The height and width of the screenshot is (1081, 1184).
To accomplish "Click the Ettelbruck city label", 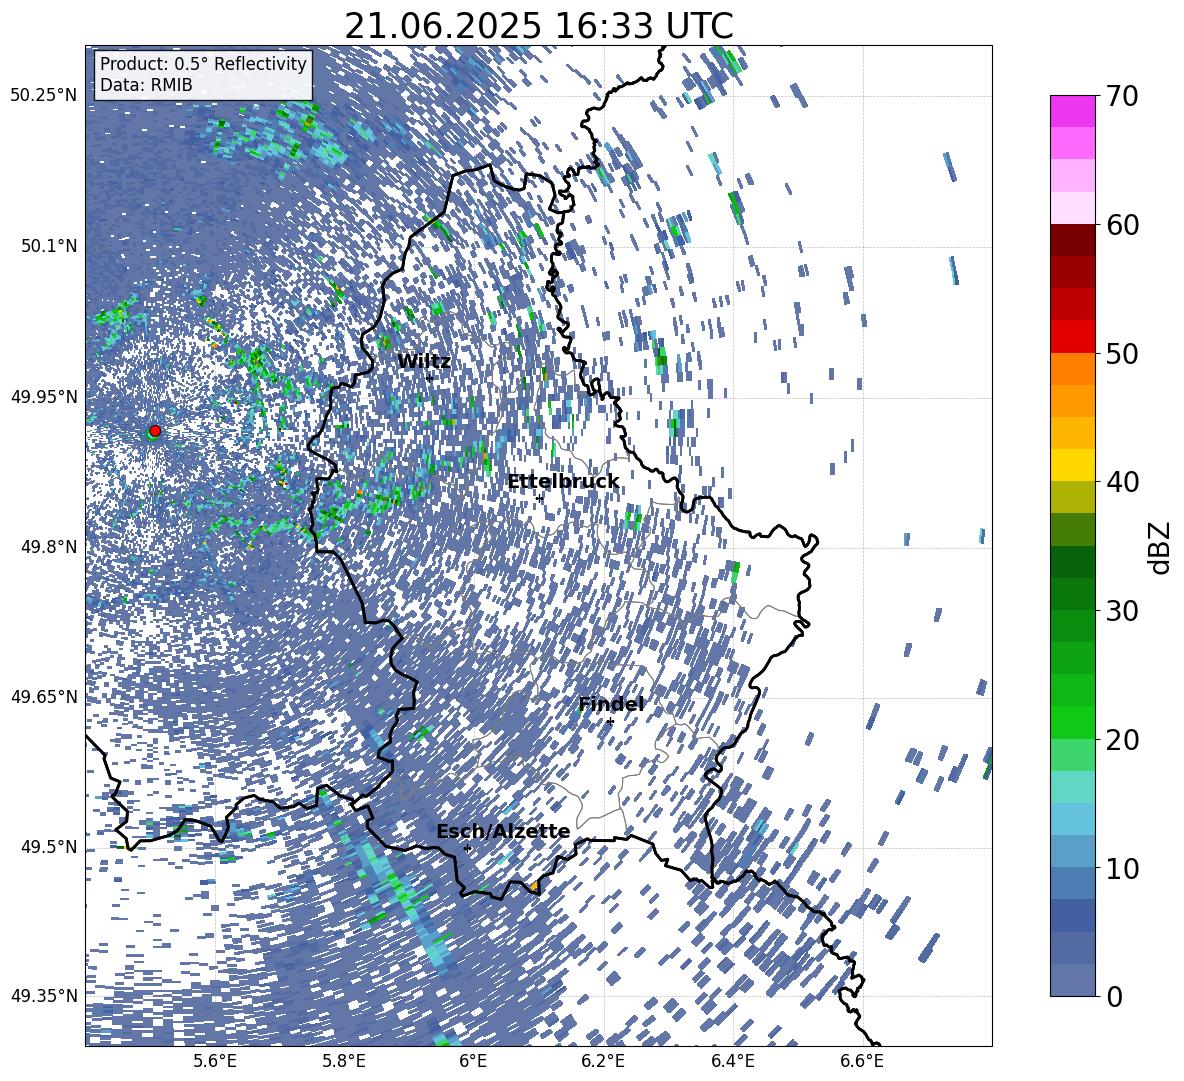I will 563,482.
